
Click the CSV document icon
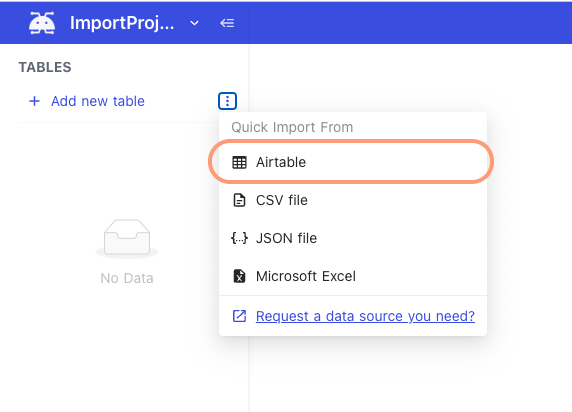click(x=239, y=200)
